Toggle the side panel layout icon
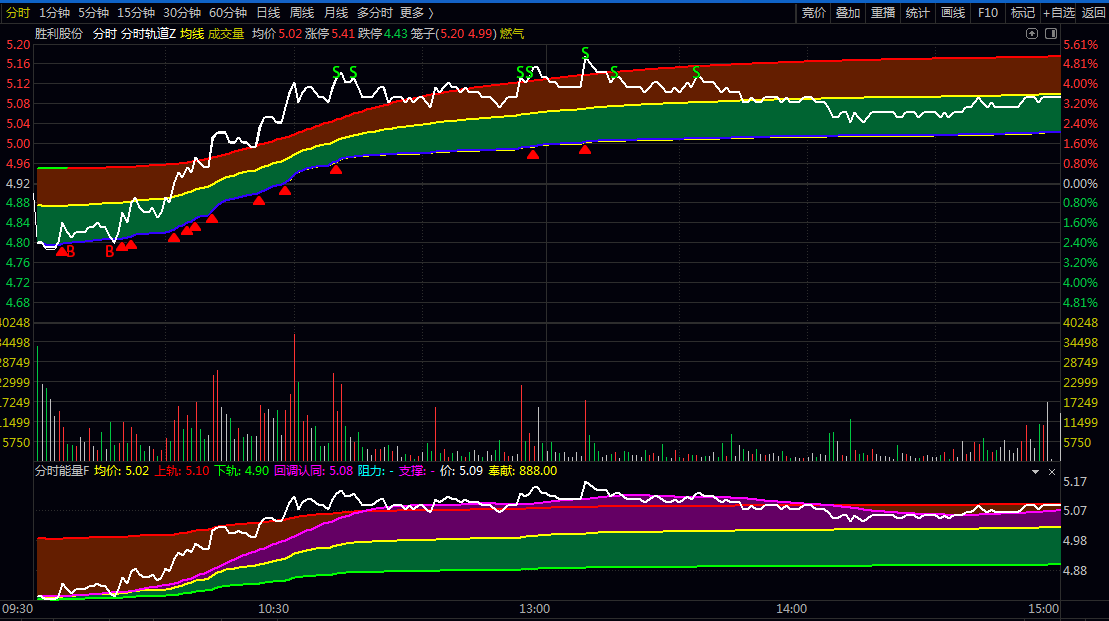Viewport: 1109px width, 621px height. (x=1051, y=33)
